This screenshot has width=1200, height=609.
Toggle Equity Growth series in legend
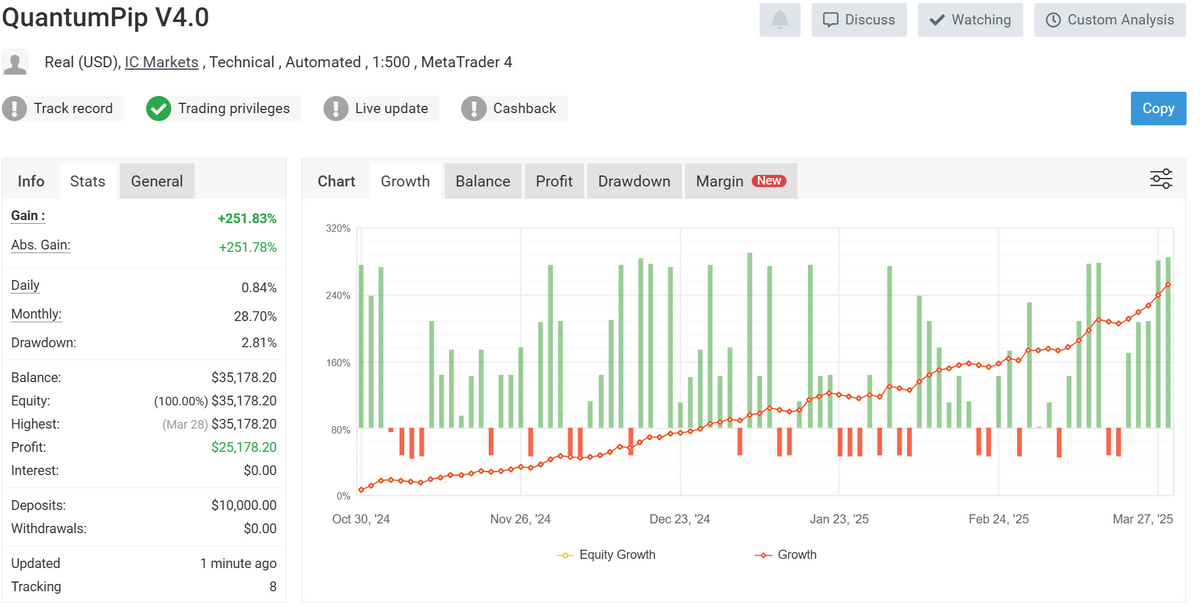click(606, 555)
